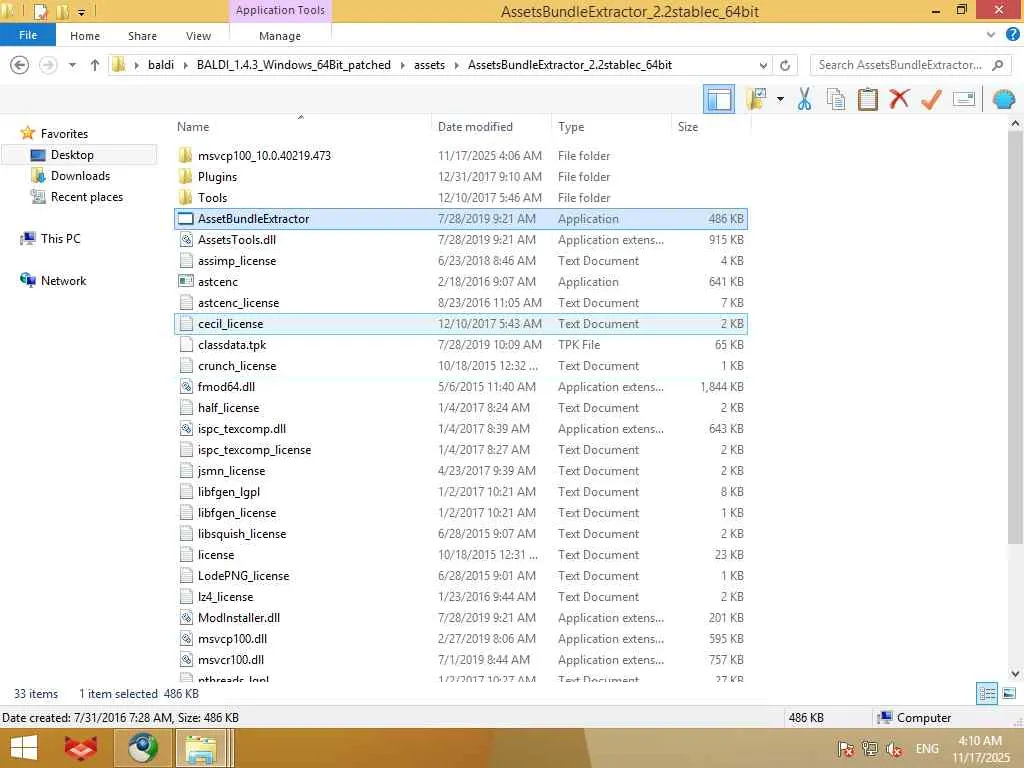Copy selection using the two-pages icon

(835, 99)
